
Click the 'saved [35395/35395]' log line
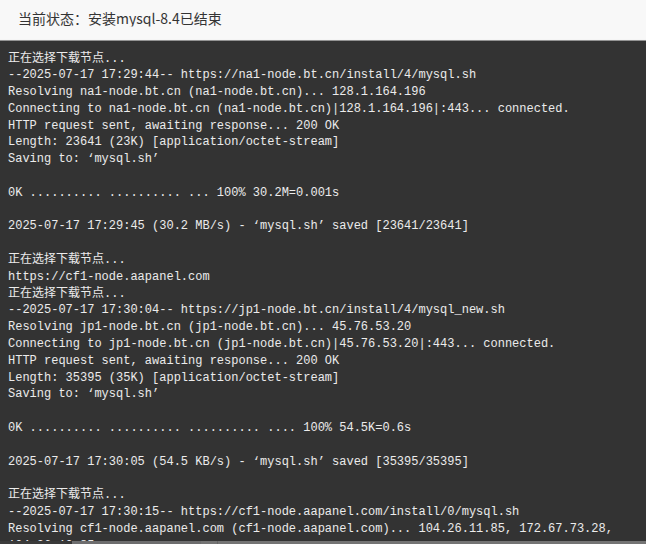pos(238,461)
